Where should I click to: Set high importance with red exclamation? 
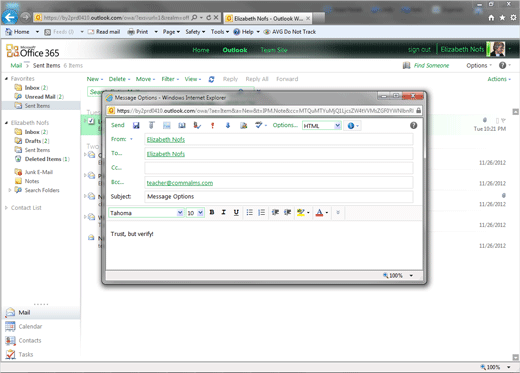(213, 125)
